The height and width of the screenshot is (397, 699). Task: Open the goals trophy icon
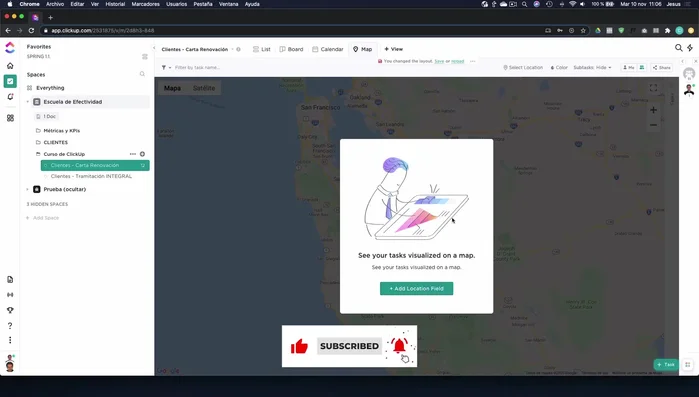coord(10,310)
